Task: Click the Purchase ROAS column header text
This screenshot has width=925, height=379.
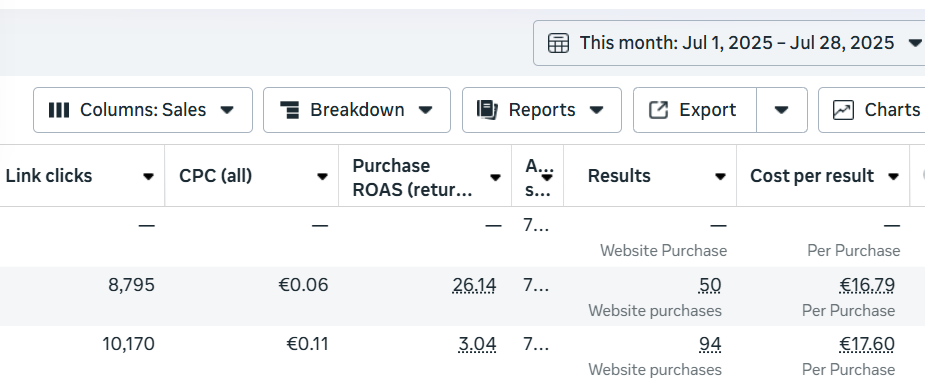Action: pos(412,177)
